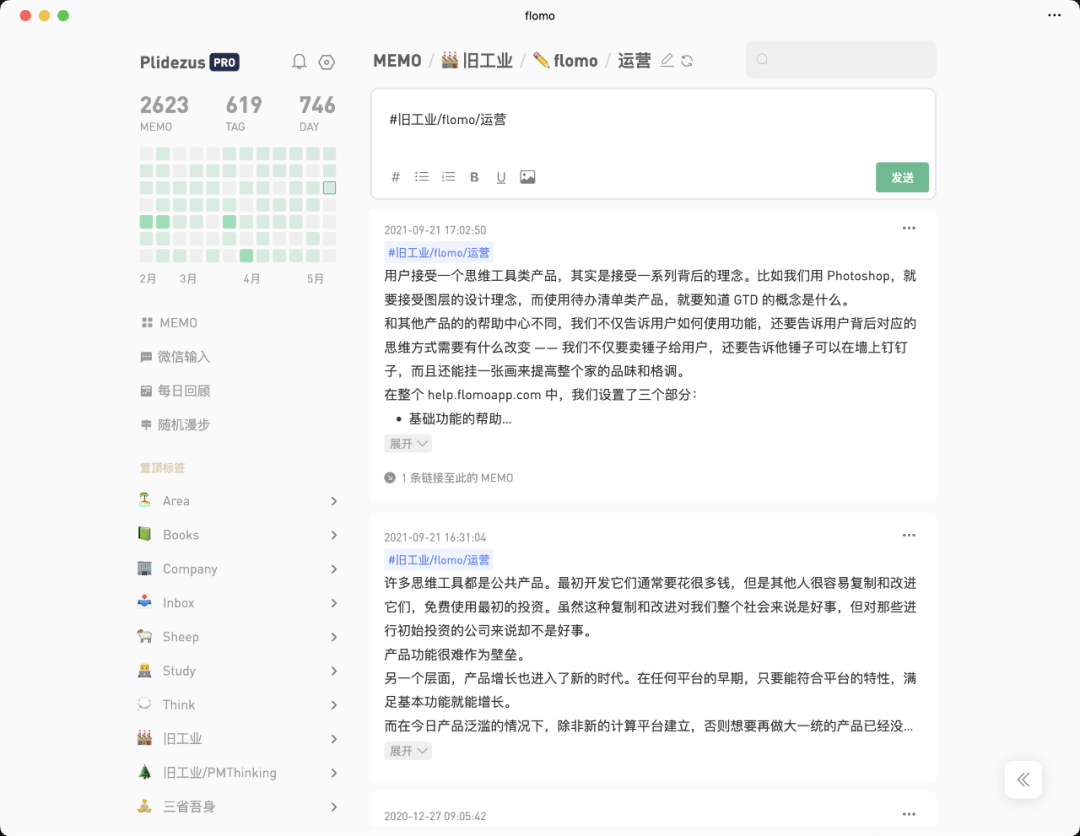Expand the Company tag
Viewport: 1080px width, 836px height.
coord(334,569)
